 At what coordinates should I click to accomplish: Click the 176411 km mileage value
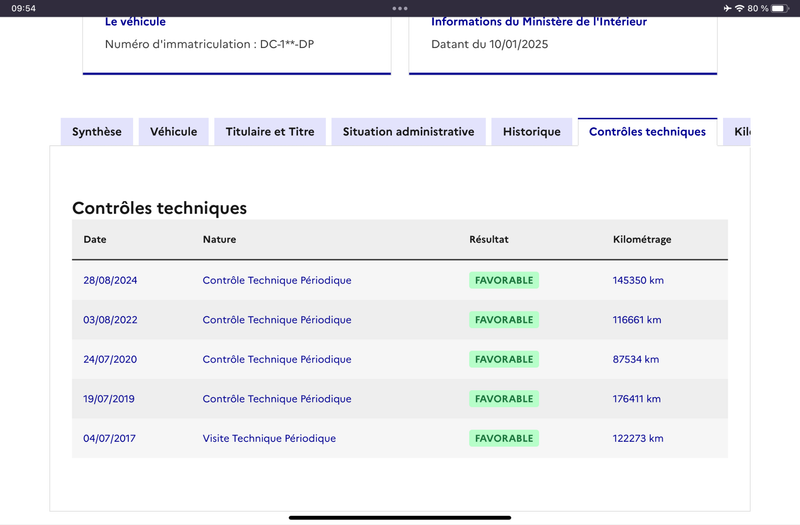[637, 399]
